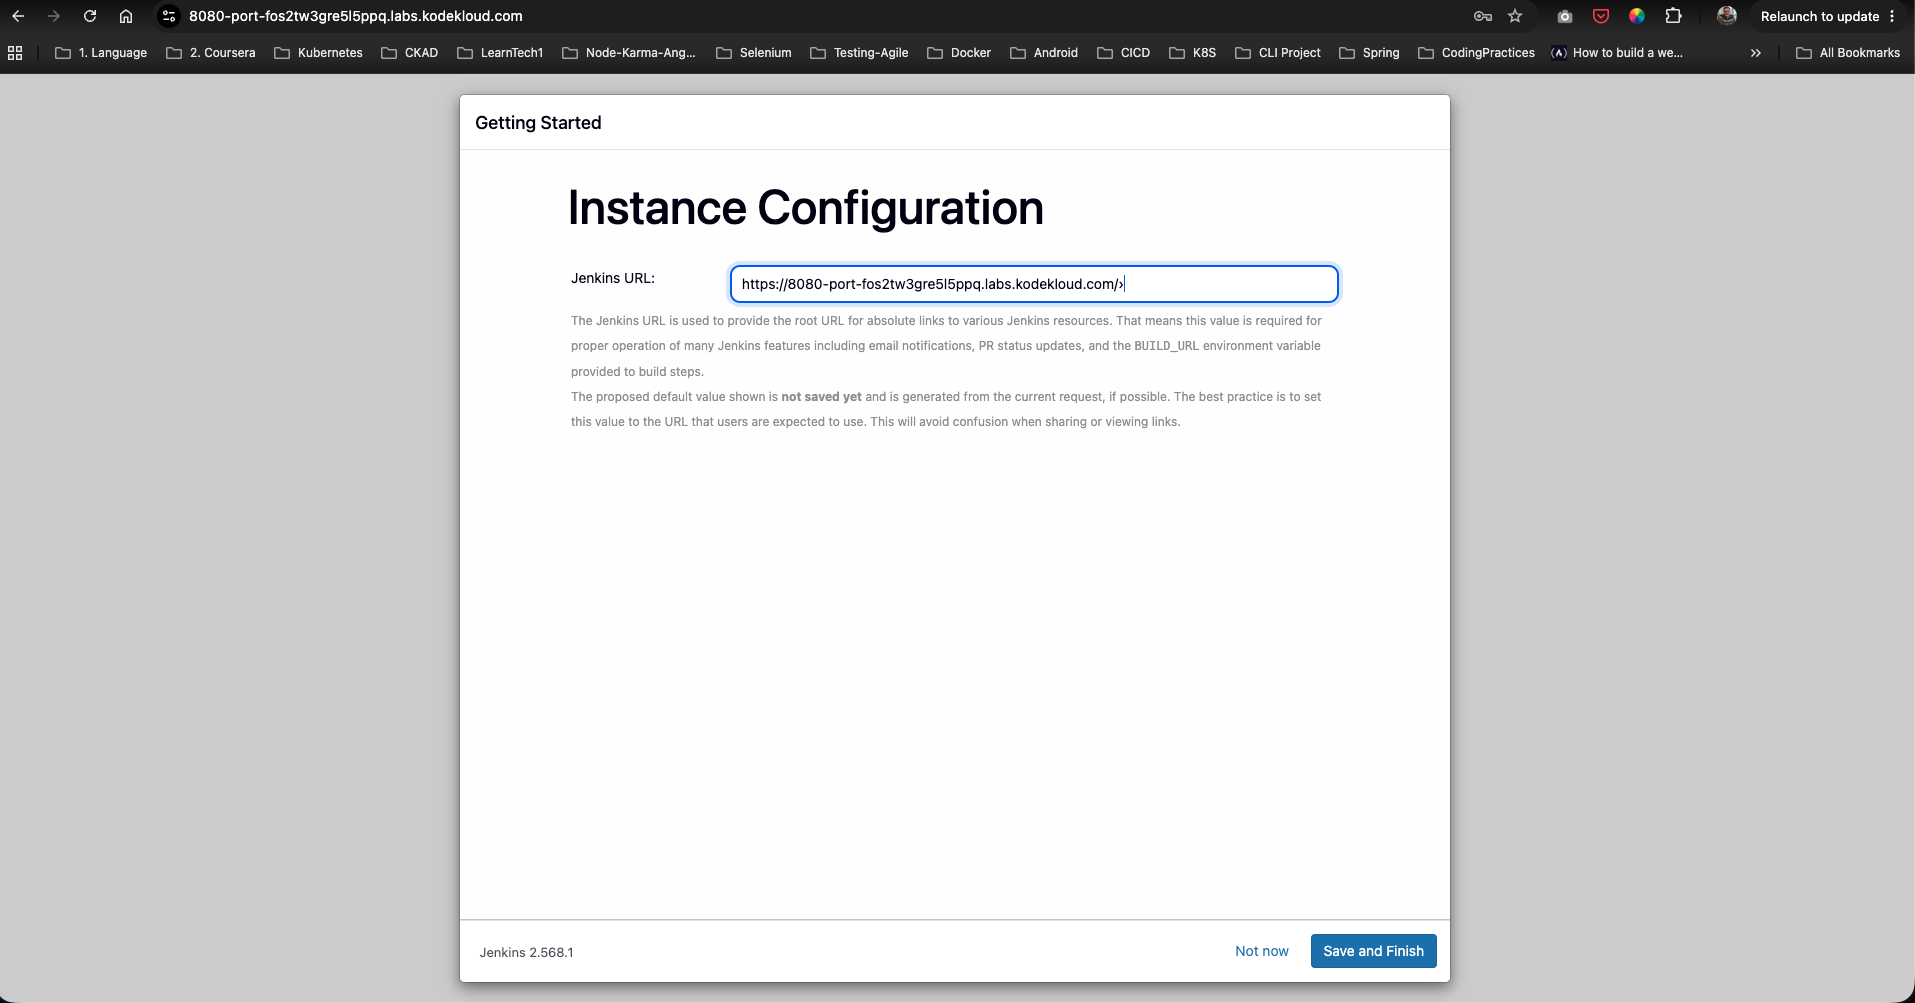This screenshot has height=1003, width=1915.
Task: Open the K8S bookmark folder
Action: point(1193,53)
